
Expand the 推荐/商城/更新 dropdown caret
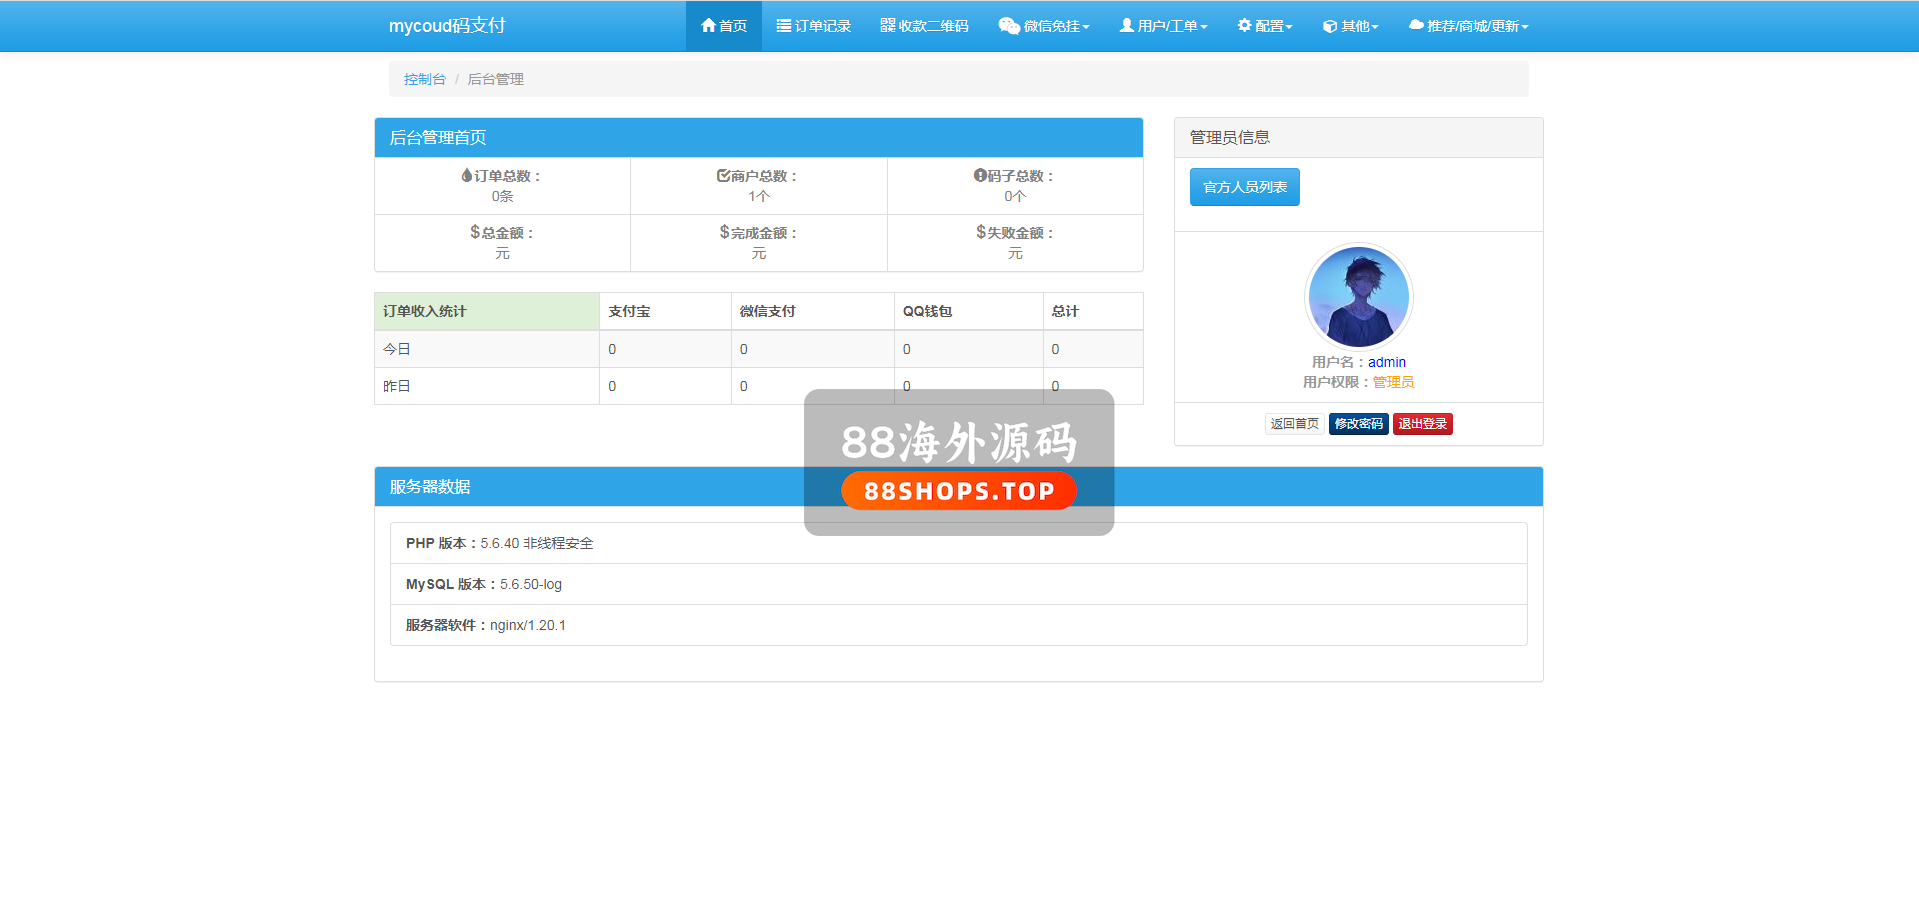[x=1525, y=28]
